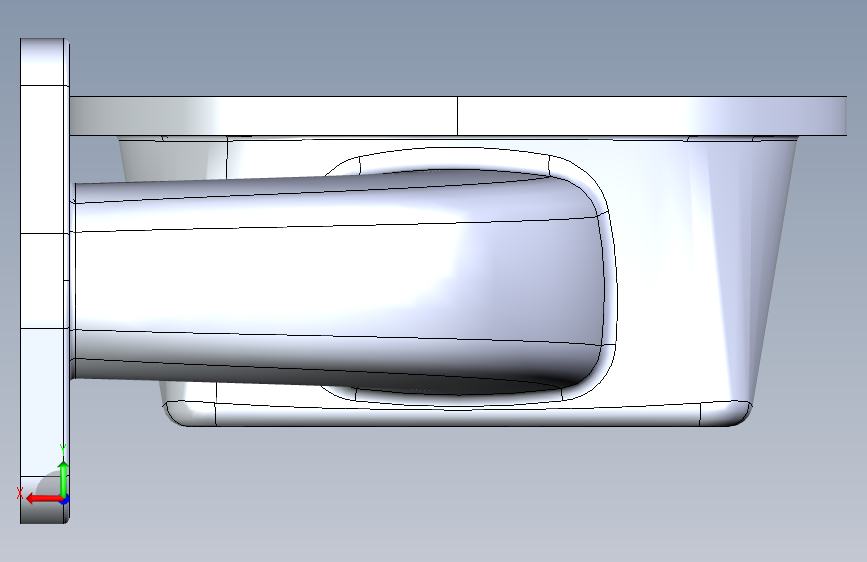Click the red X axis arrow of the triad
This screenshot has width=867, height=562.
[43, 499]
